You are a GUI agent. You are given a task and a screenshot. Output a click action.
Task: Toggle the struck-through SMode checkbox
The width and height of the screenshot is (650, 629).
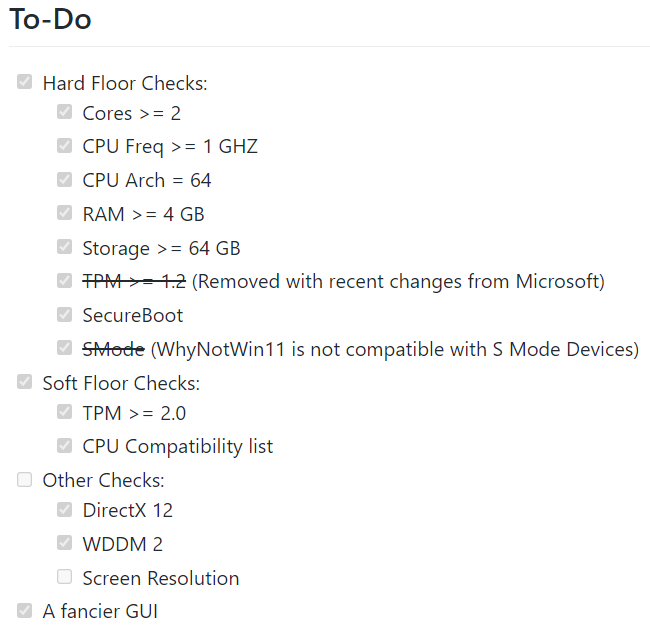[x=65, y=348]
